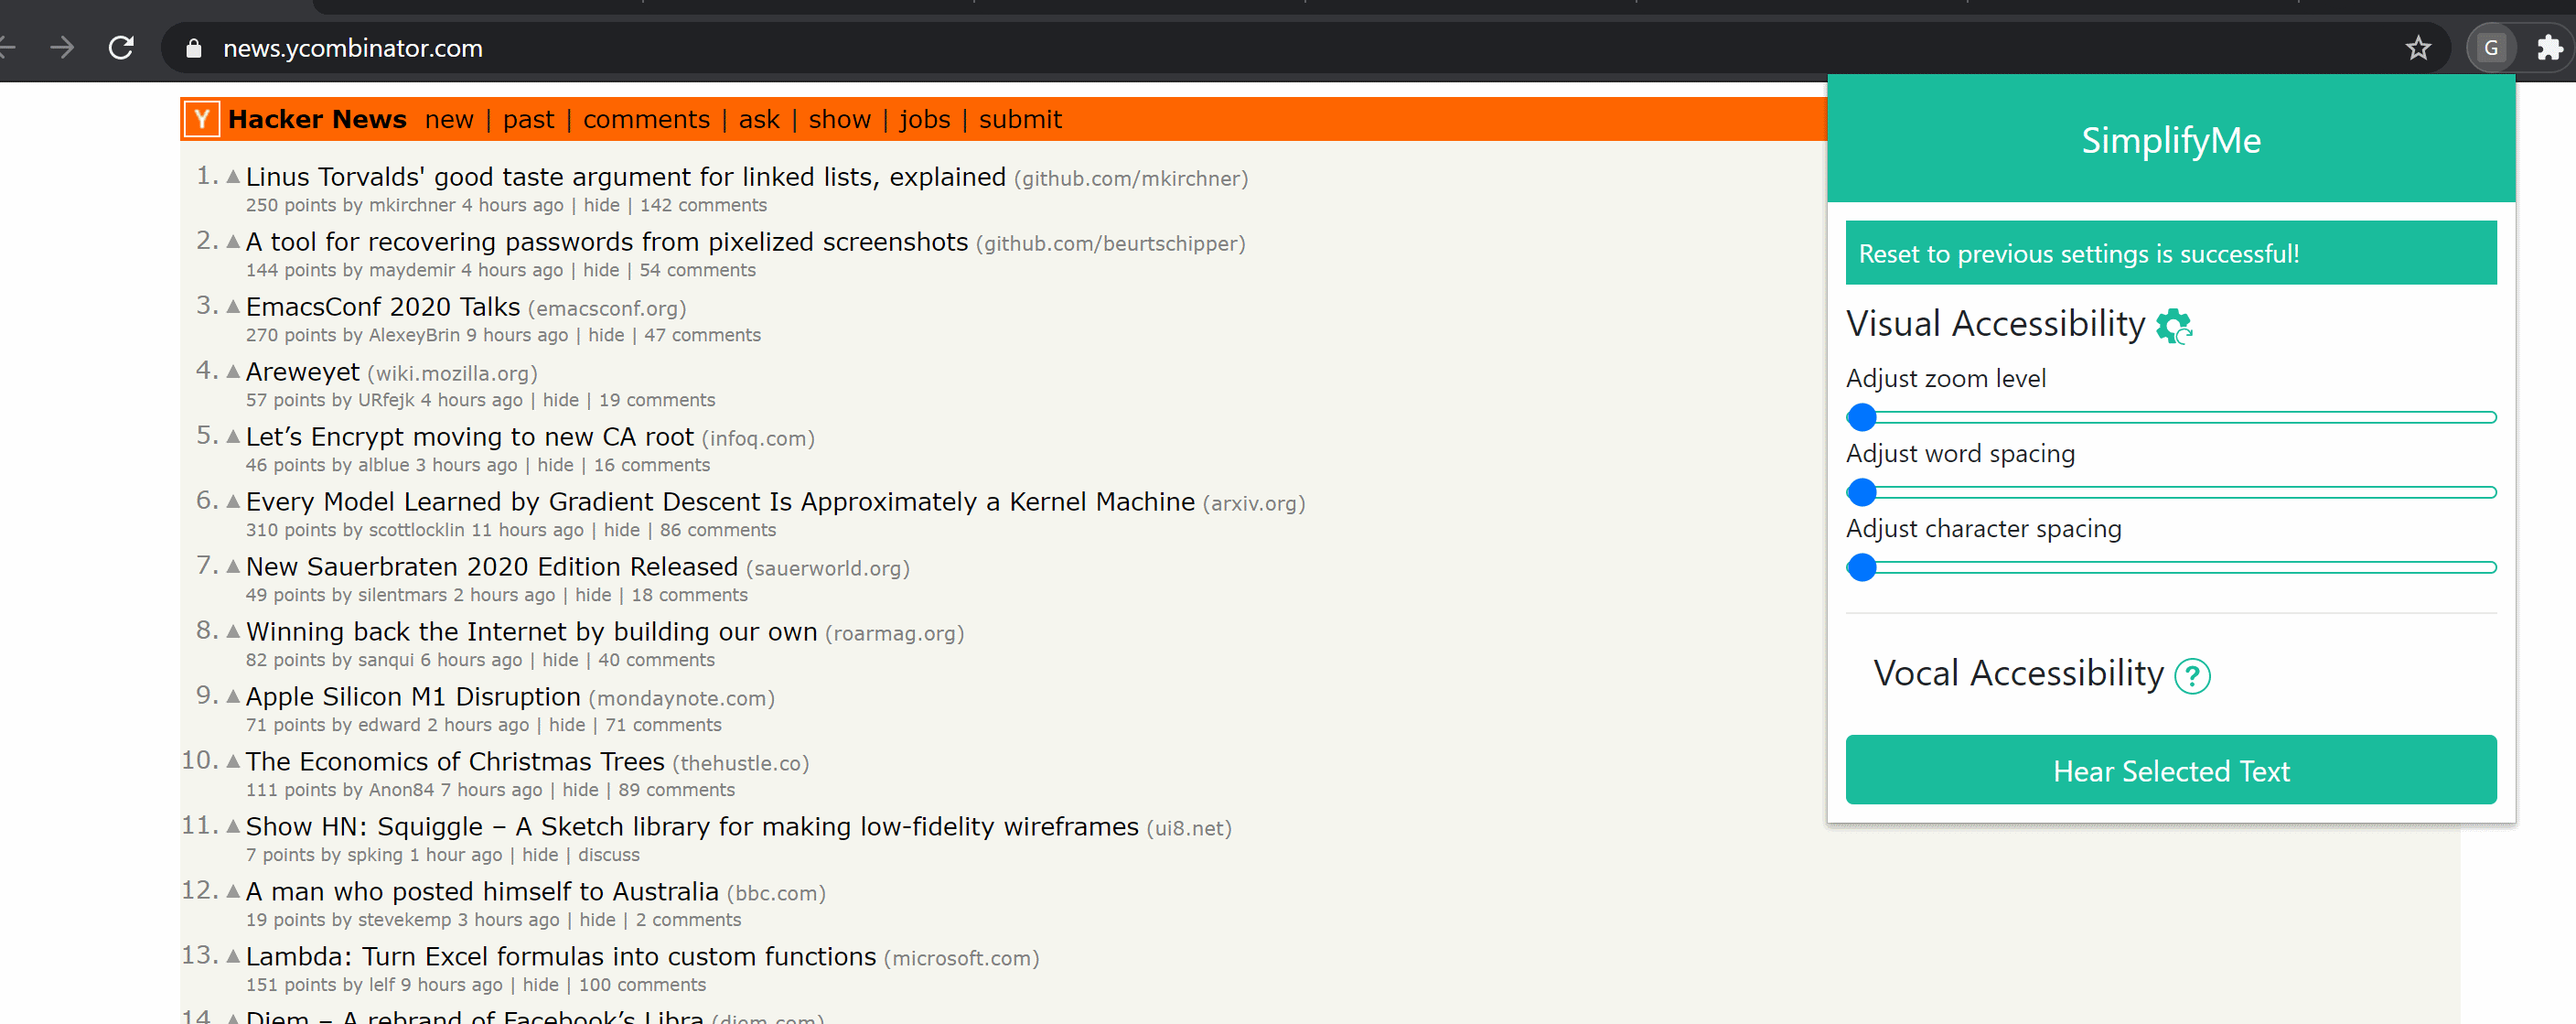The width and height of the screenshot is (2576, 1024).
Task: Click the padlock icon in the address bar
Action: point(192,48)
